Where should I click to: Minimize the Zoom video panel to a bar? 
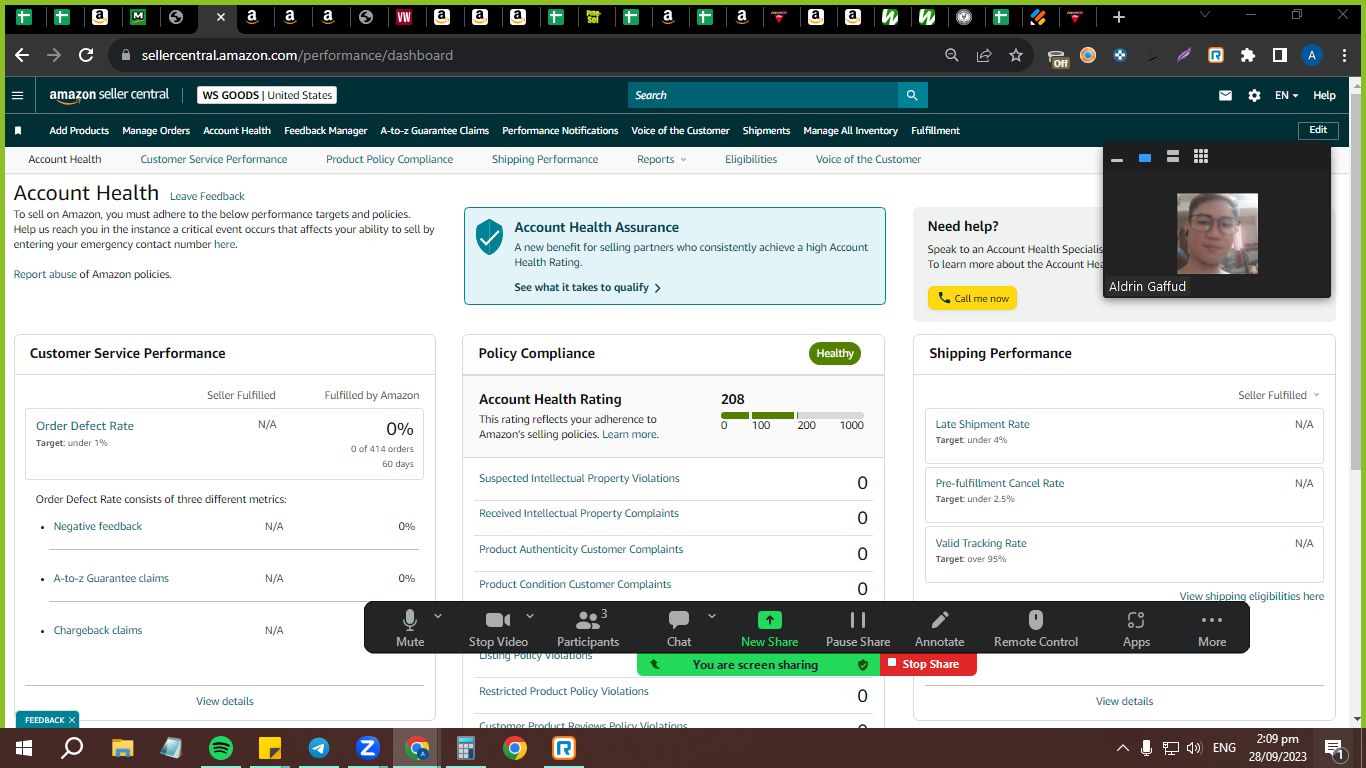1117,158
